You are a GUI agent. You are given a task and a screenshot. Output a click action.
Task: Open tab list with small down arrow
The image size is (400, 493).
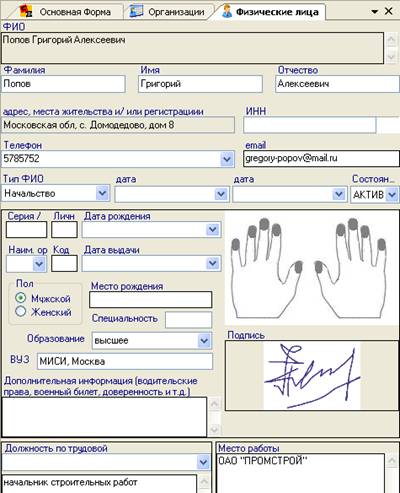375,12
